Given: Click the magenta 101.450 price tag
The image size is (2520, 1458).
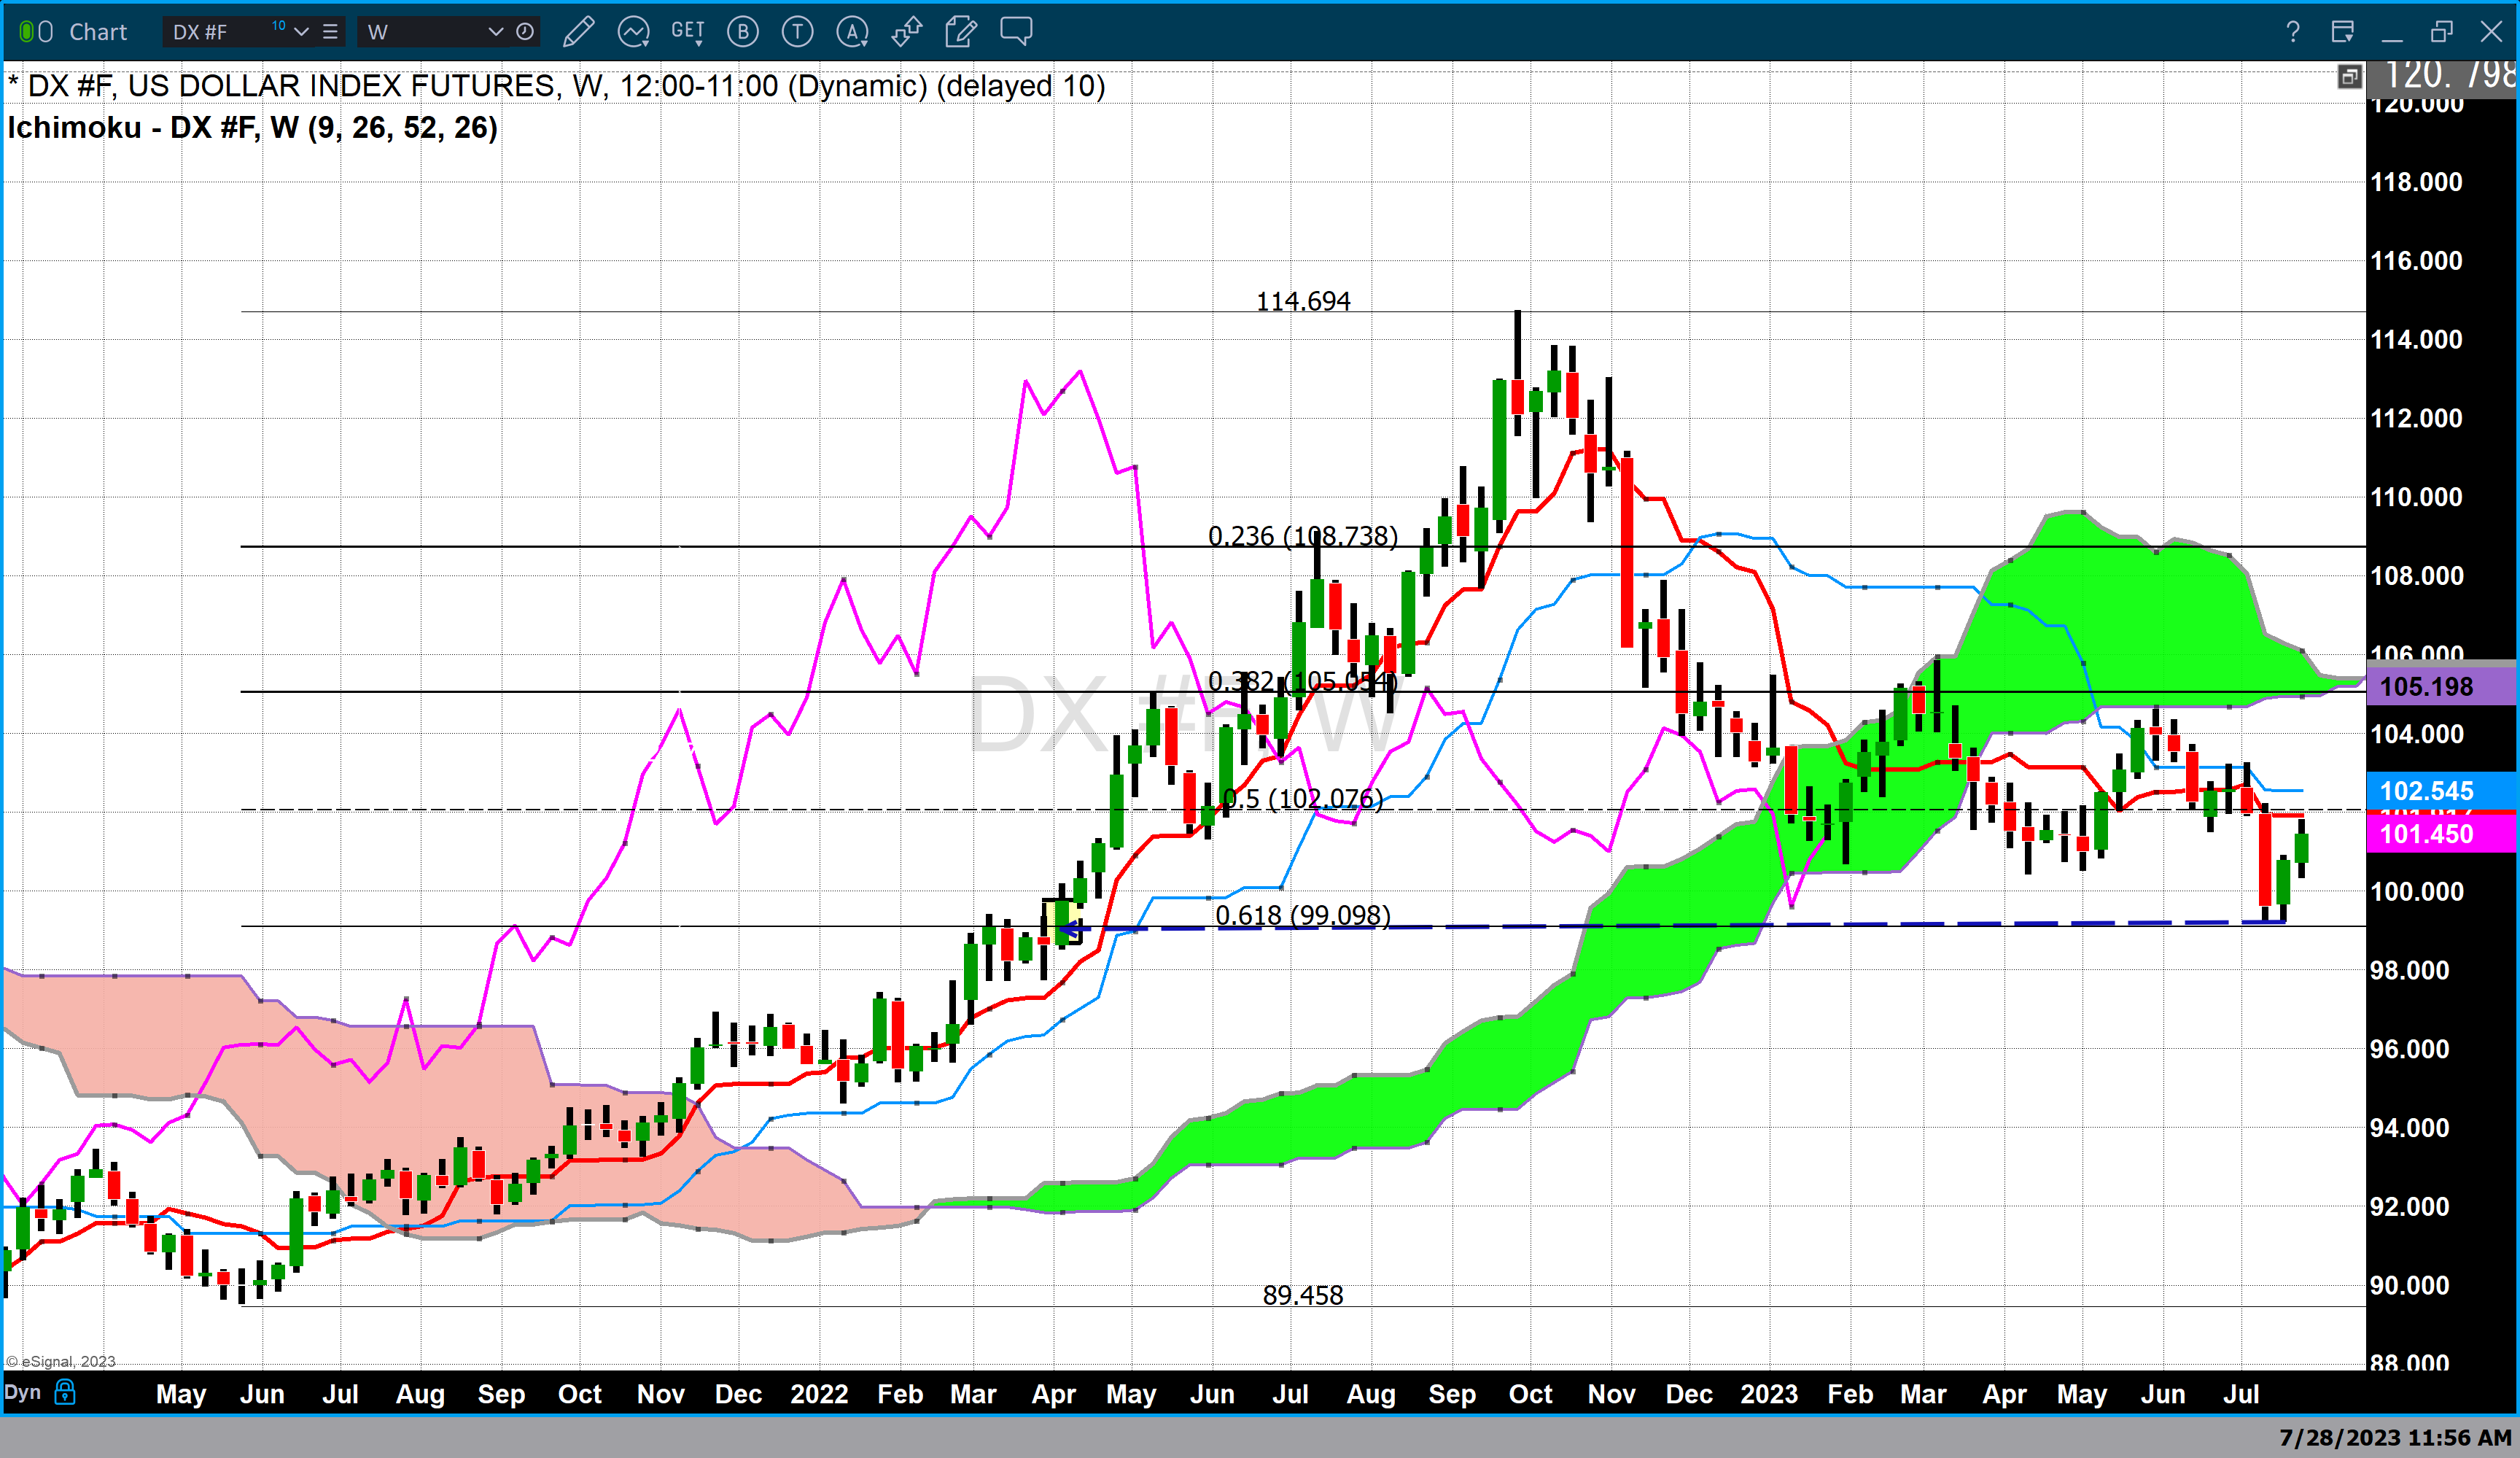Looking at the screenshot, I should click(x=2441, y=834).
